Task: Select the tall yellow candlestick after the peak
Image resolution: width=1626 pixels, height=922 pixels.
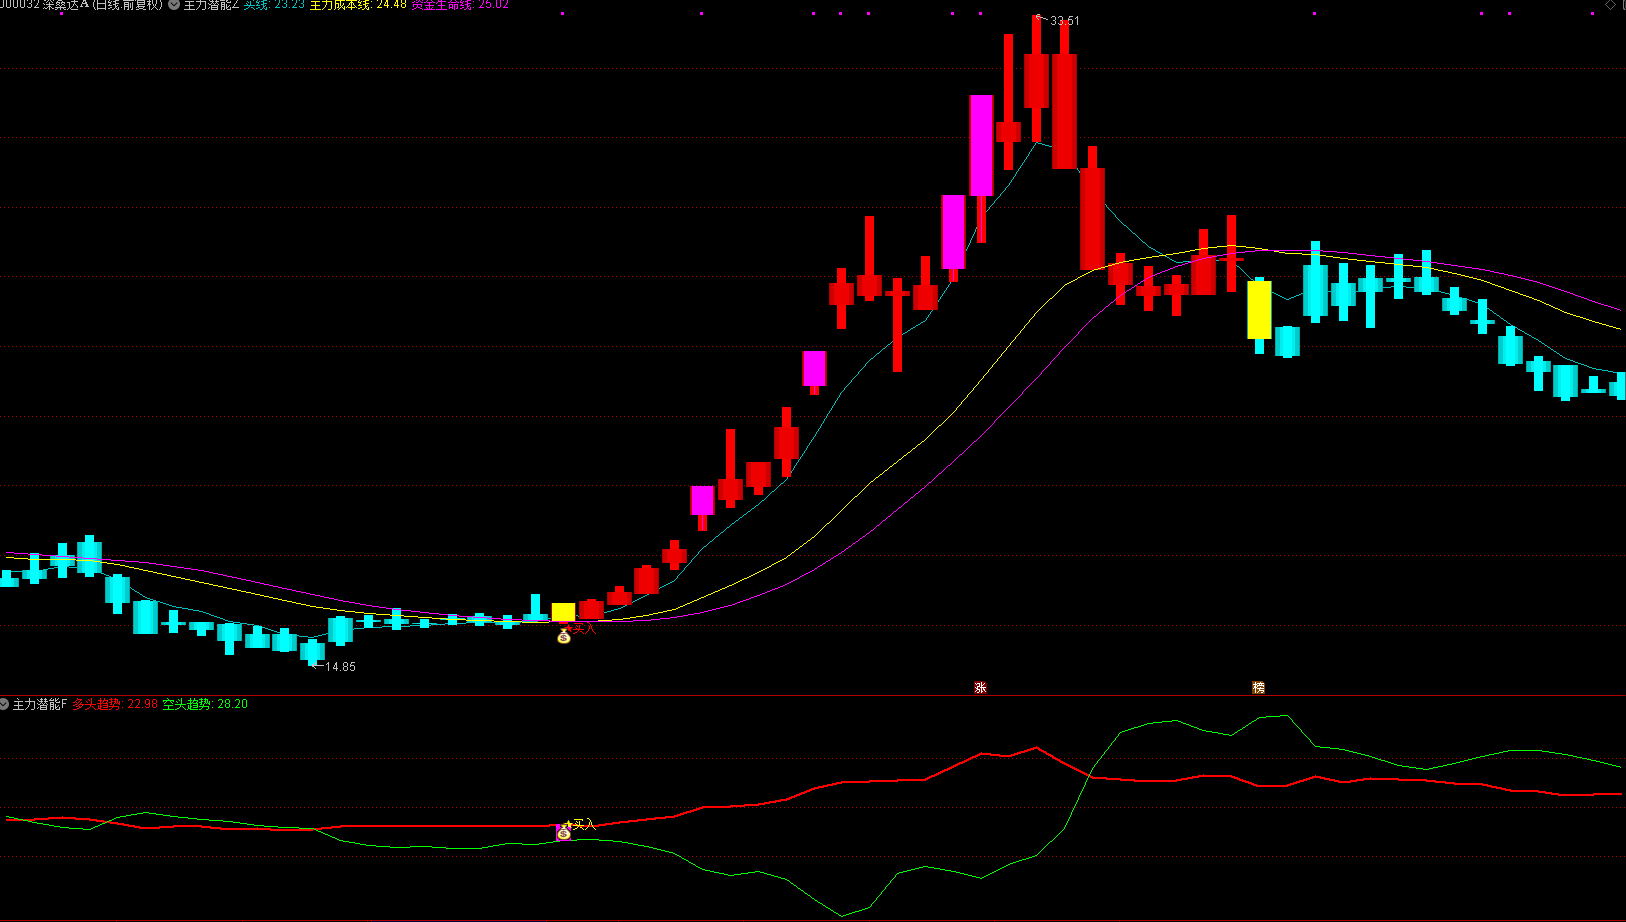Action: [1259, 311]
